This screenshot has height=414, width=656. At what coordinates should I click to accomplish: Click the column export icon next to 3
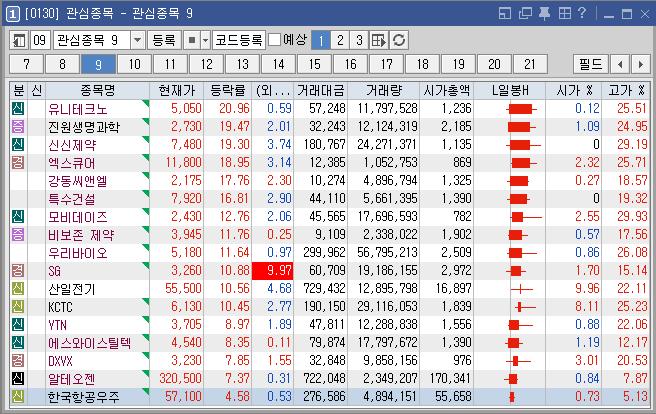[379, 41]
